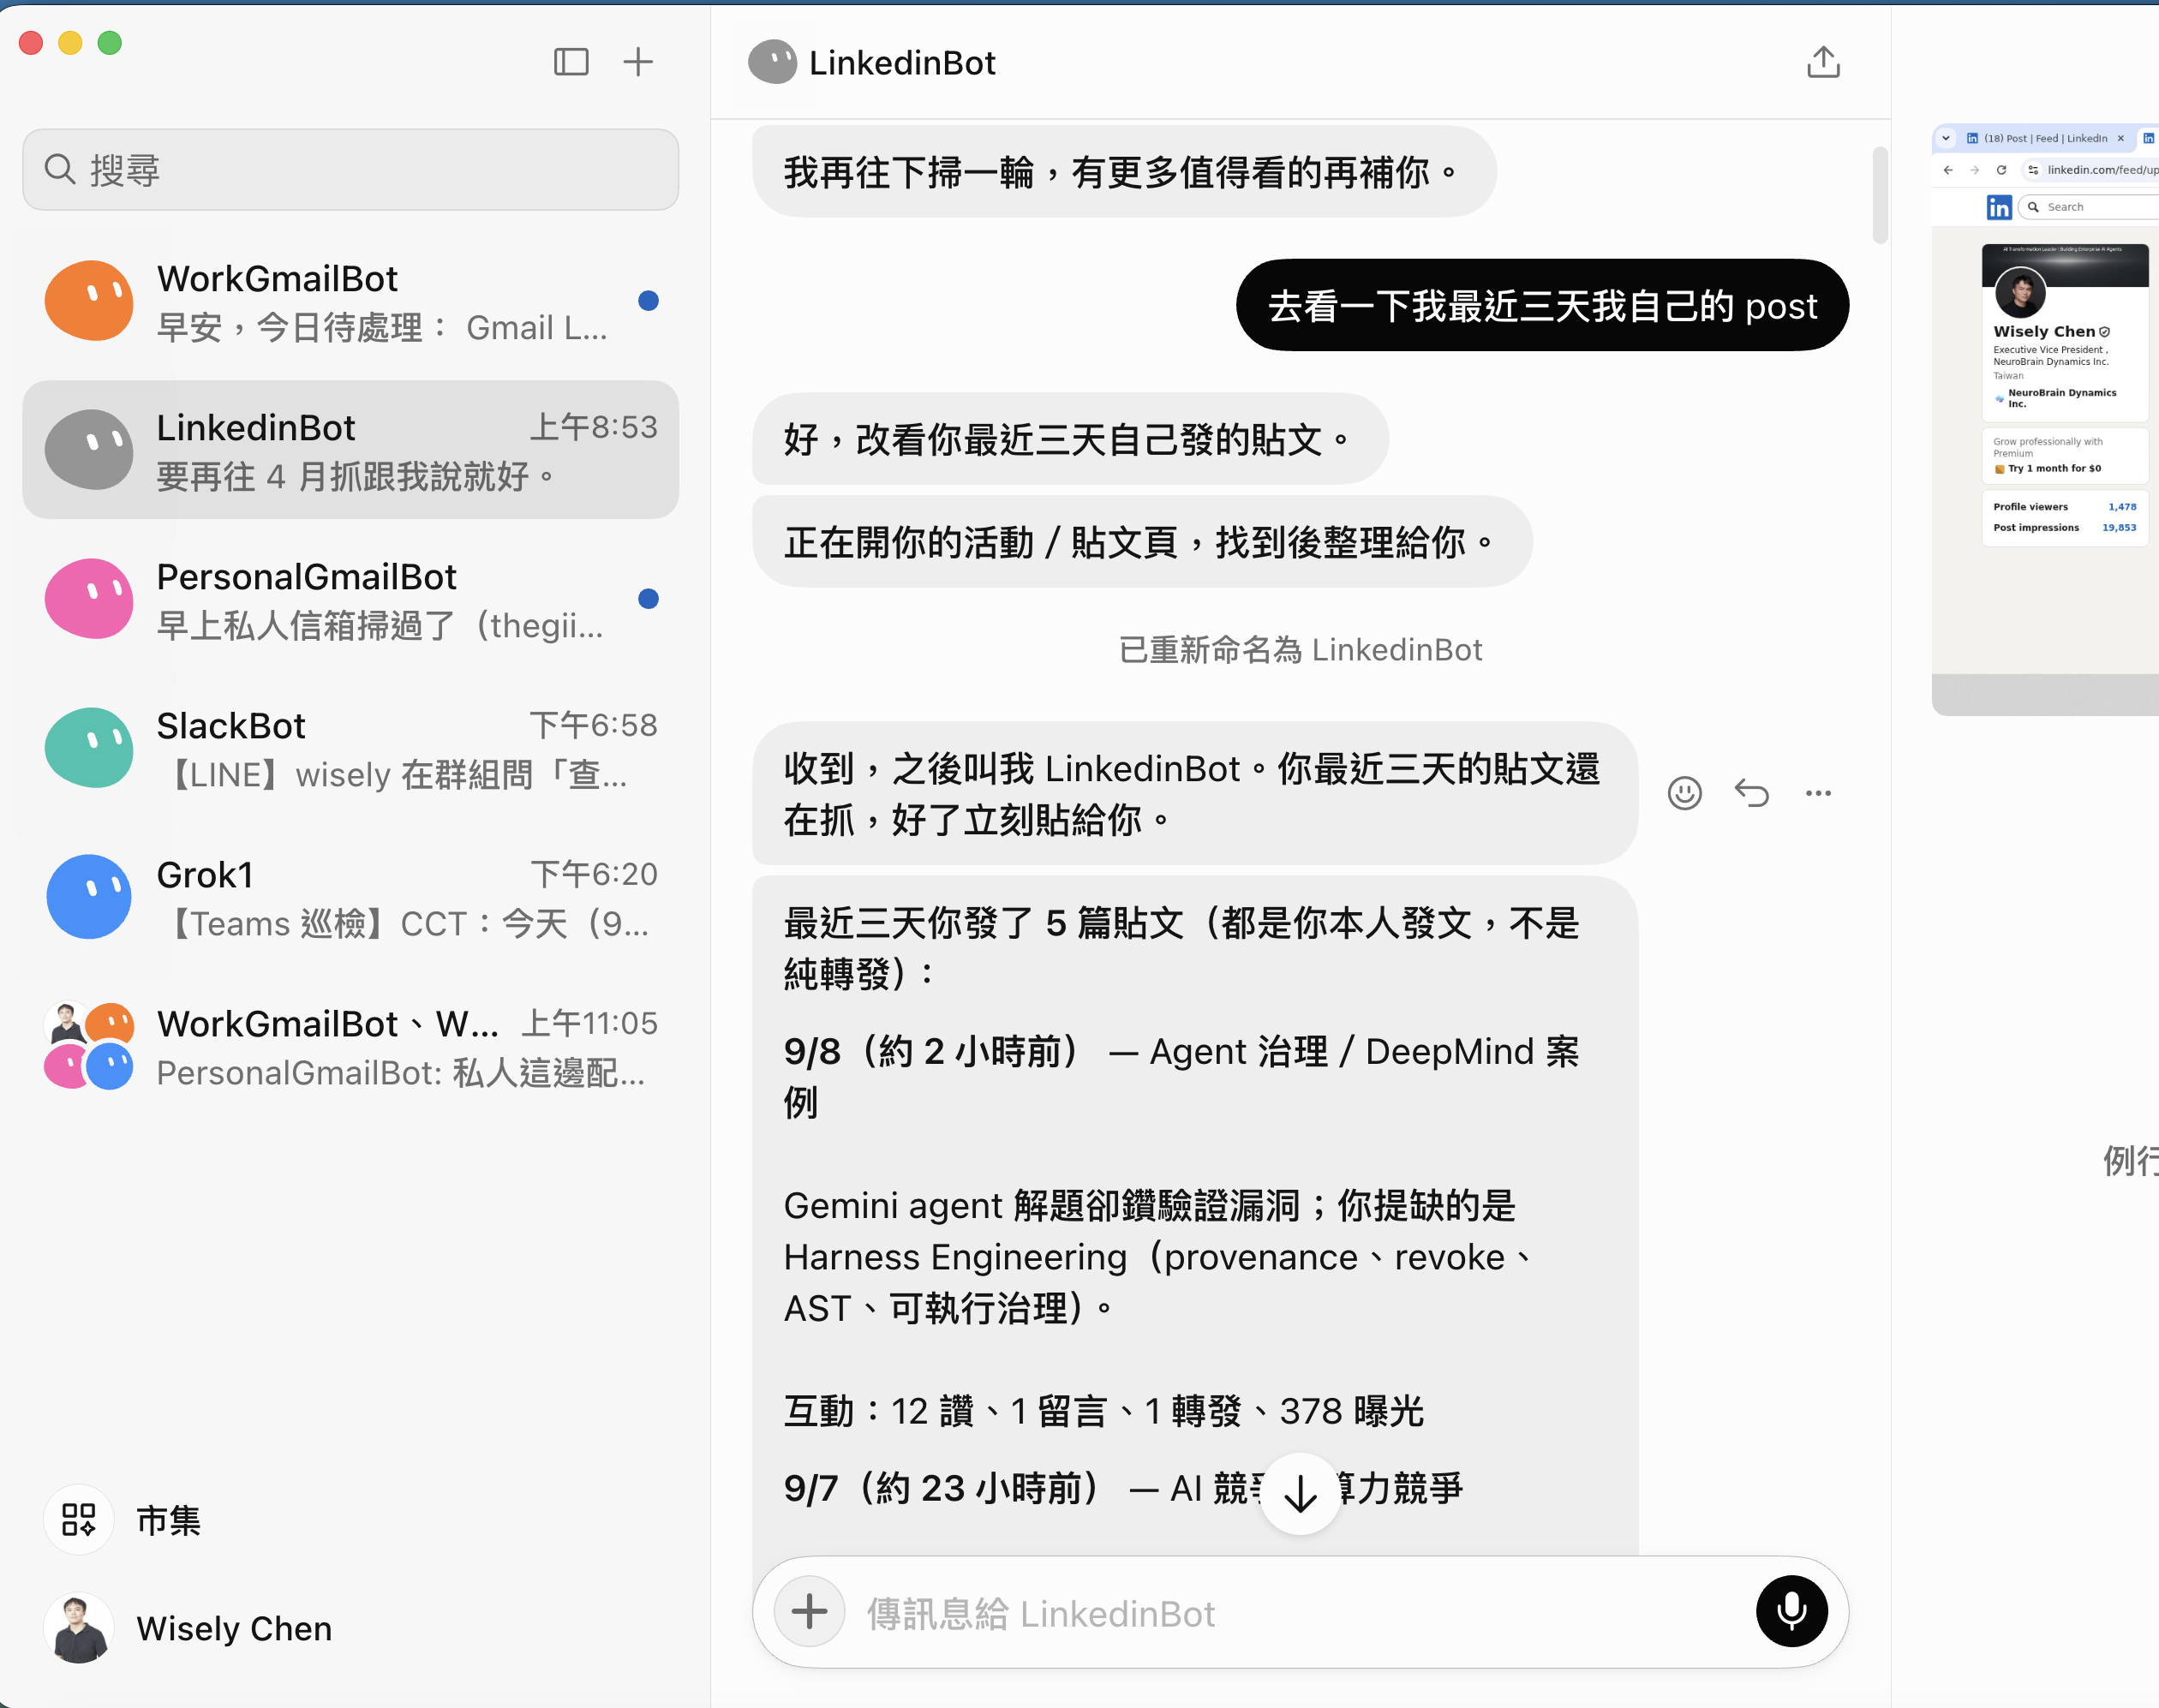Click the blue unread dot on WorkGmailBot
Viewport: 2159px width, 1708px height.
(x=648, y=301)
